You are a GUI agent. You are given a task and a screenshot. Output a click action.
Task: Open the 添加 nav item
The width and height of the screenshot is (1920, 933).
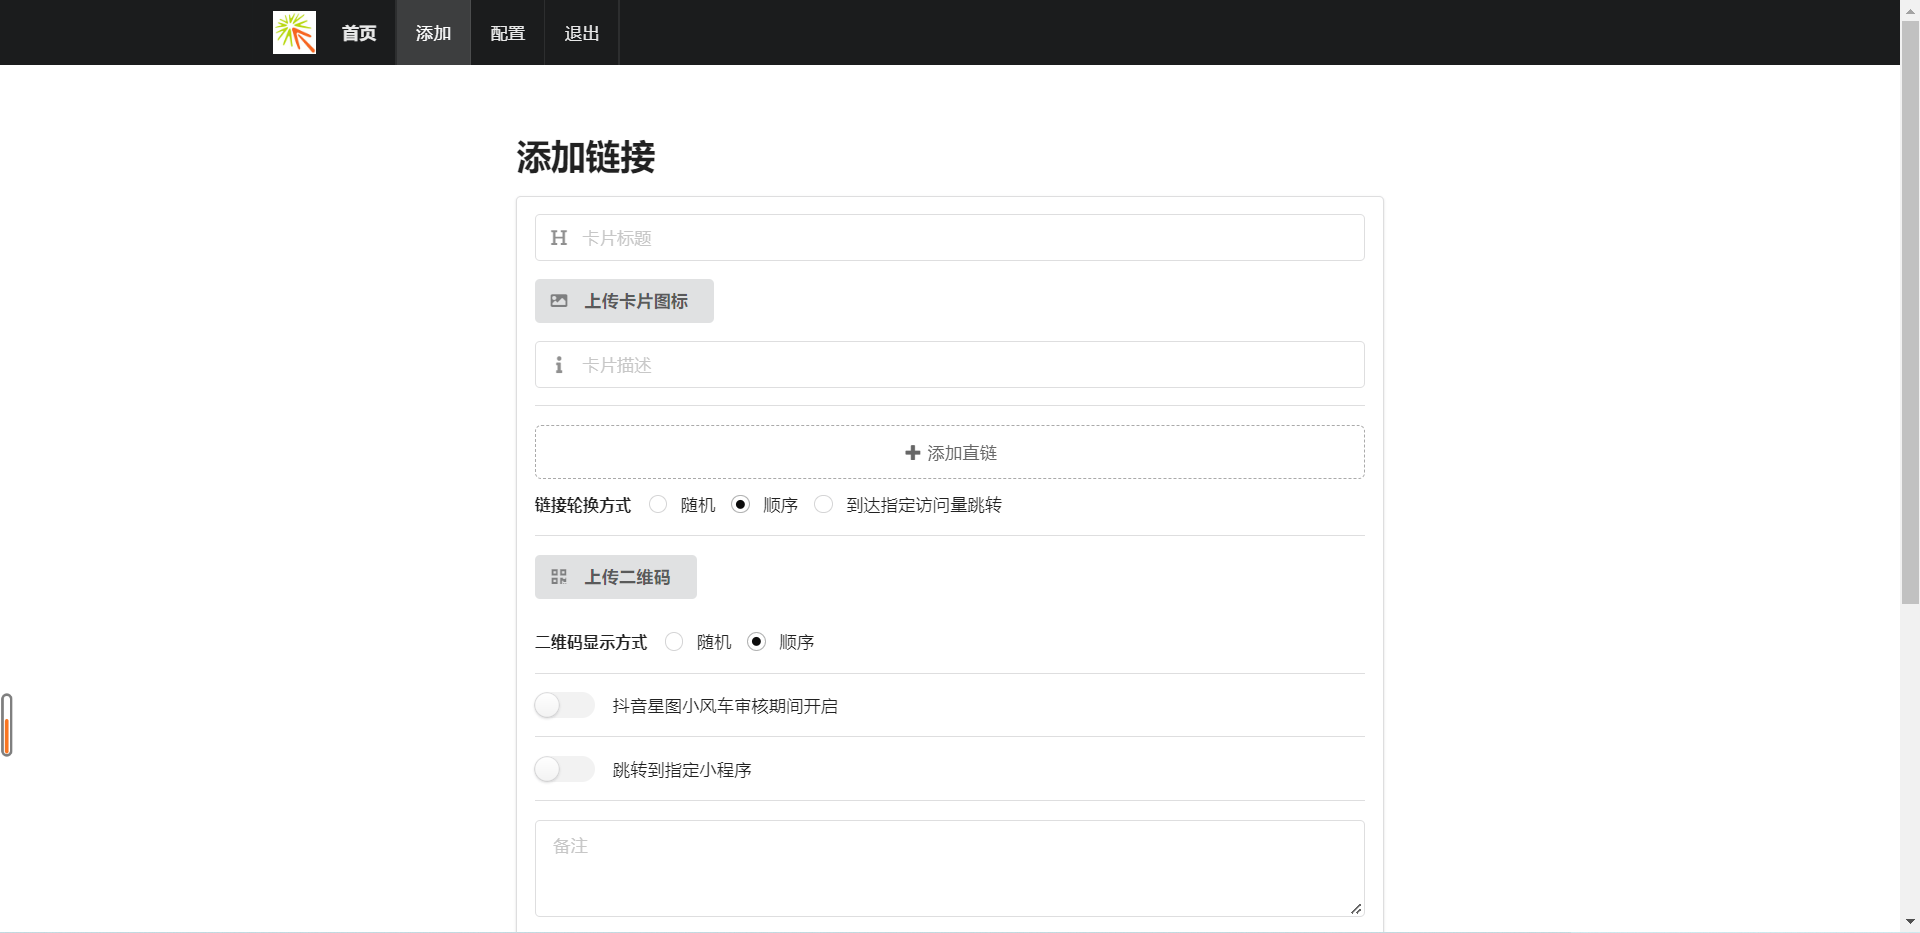point(433,33)
